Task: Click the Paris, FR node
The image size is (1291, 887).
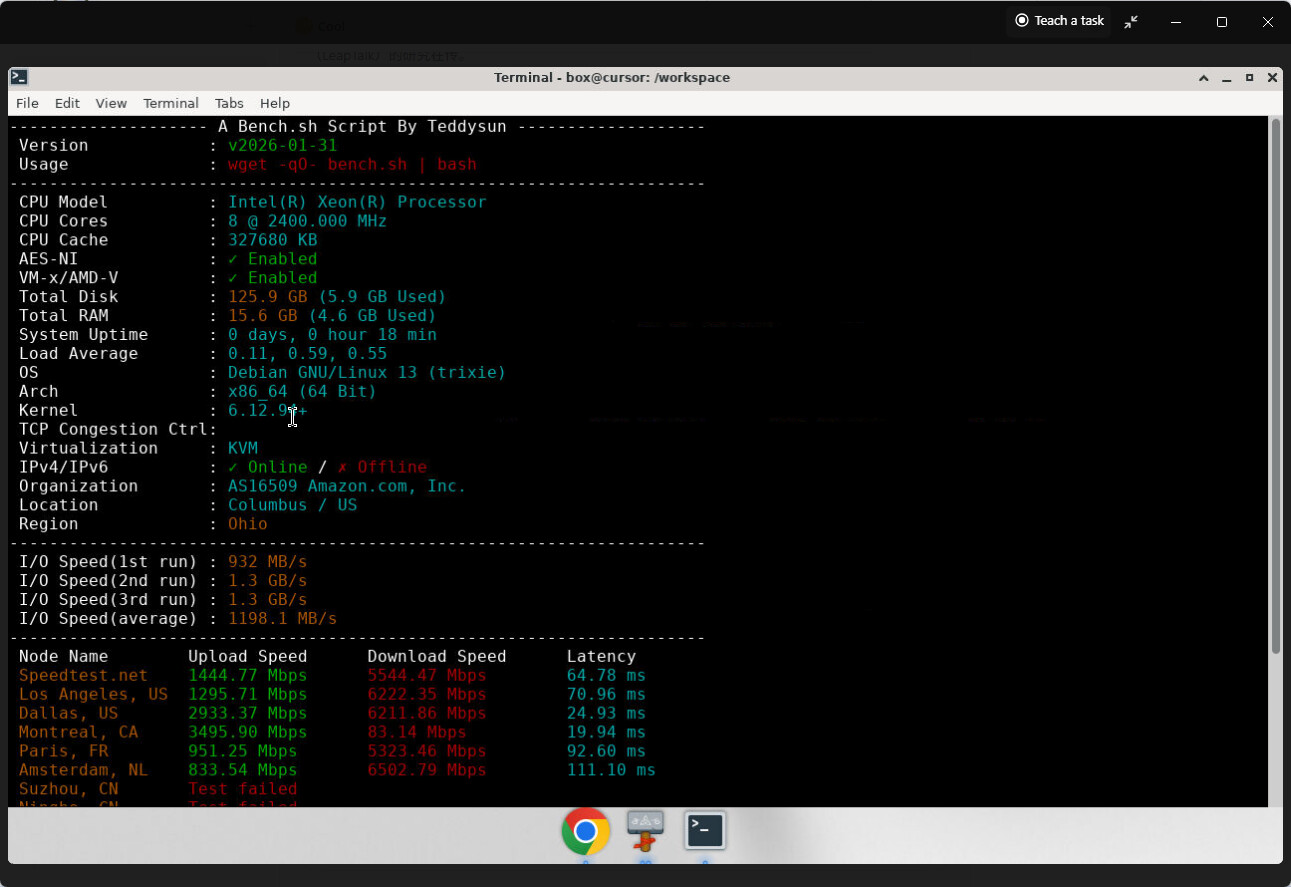Action: click(x=63, y=752)
